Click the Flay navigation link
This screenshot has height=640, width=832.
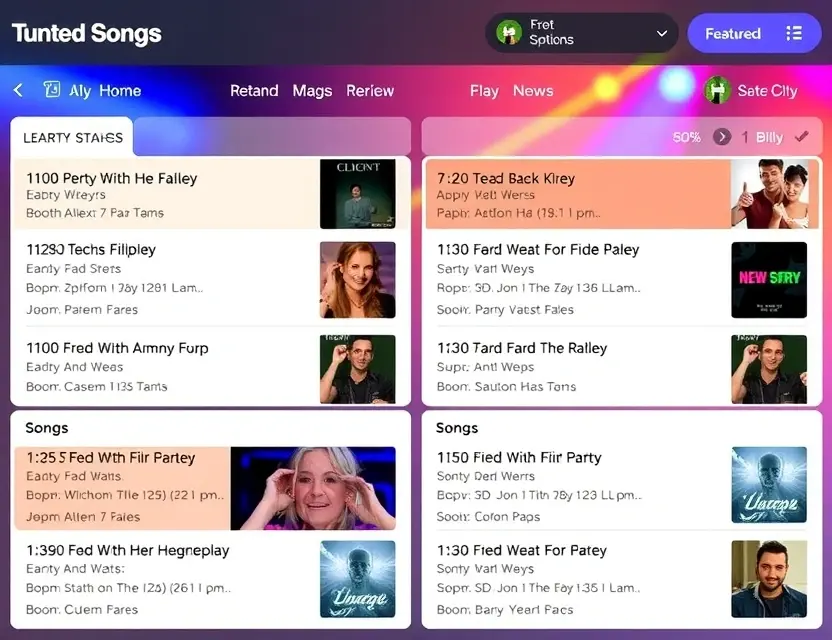pyautogui.click(x=484, y=91)
